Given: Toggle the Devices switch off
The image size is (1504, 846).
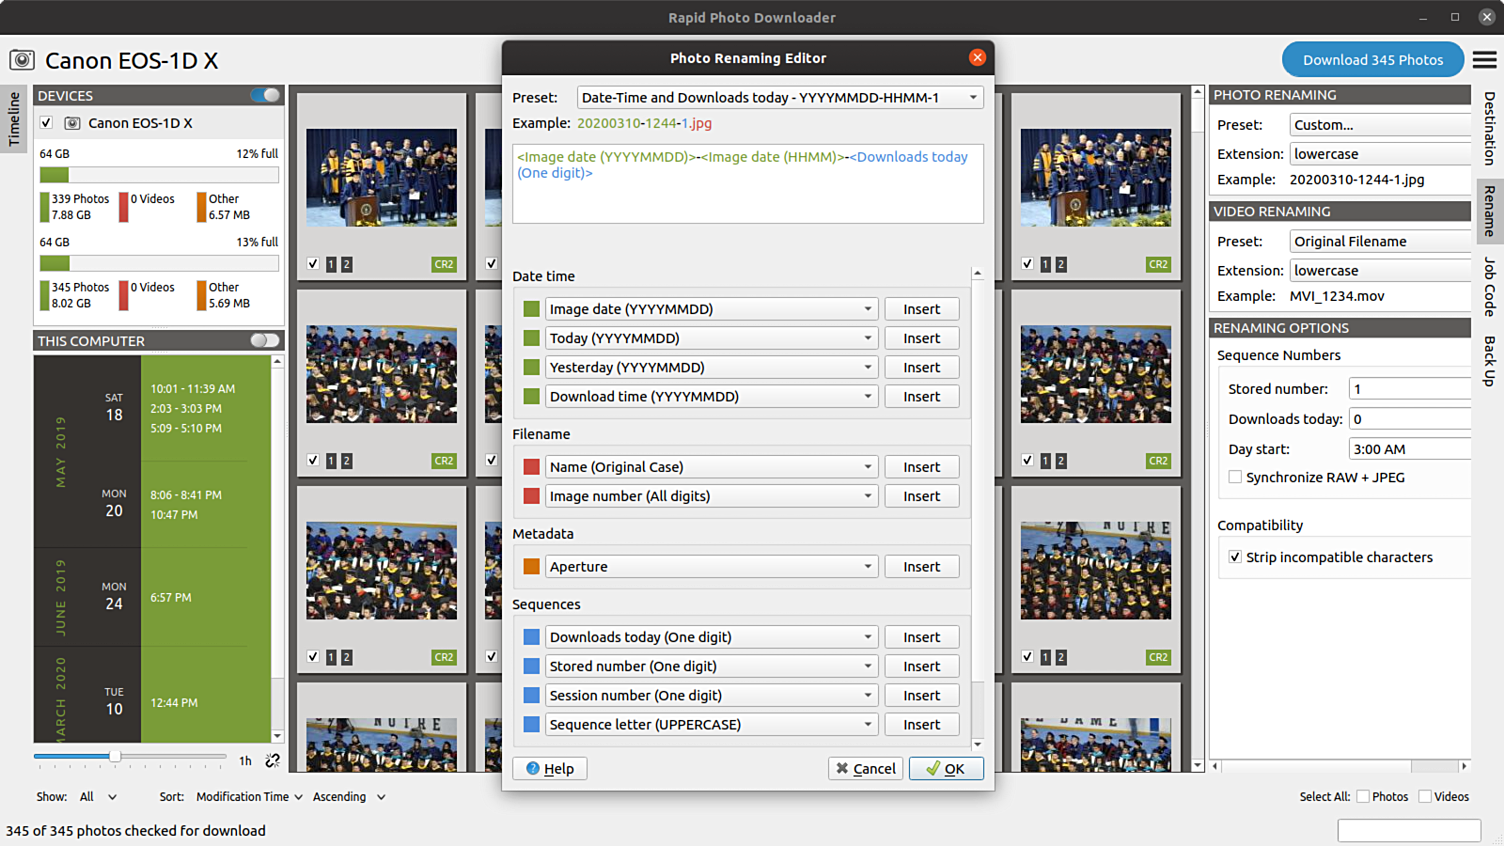Looking at the screenshot, I should pos(266,95).
